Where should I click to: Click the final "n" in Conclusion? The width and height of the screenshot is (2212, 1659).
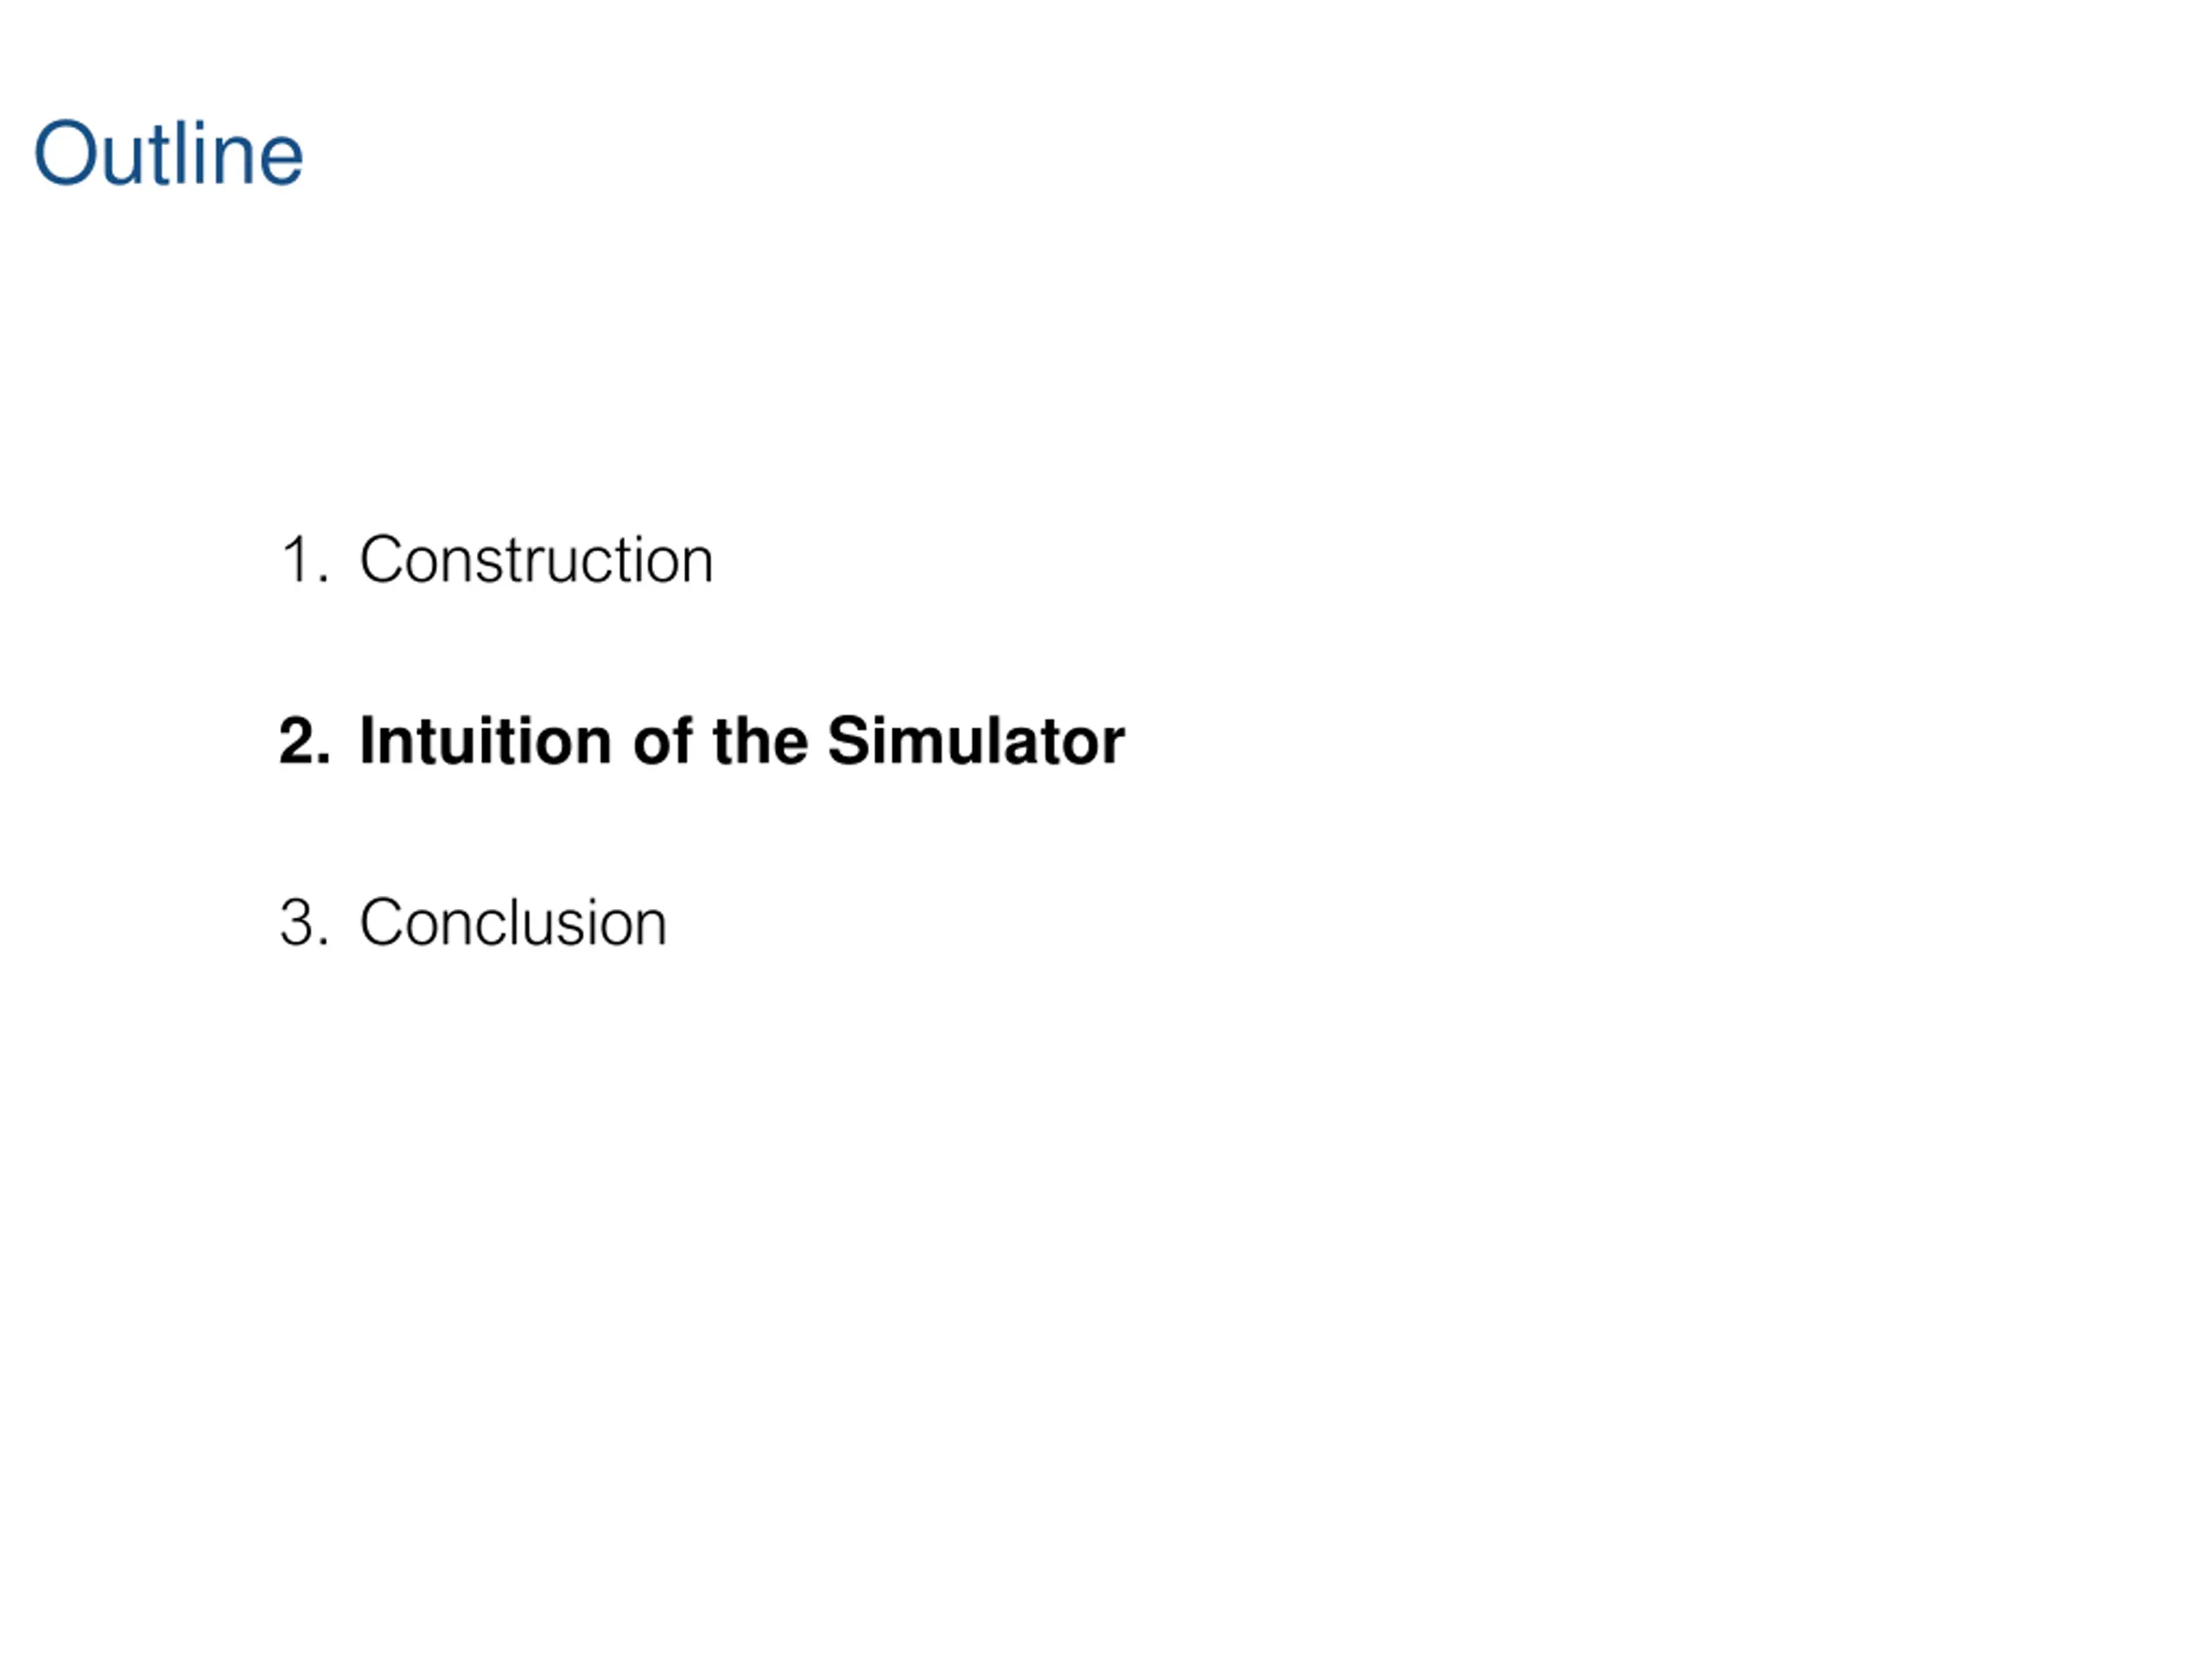(x=650, y=928)
